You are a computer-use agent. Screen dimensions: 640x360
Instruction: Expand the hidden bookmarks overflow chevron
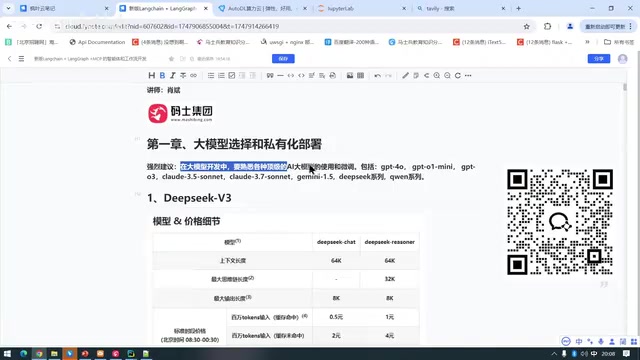coord(587,42)
